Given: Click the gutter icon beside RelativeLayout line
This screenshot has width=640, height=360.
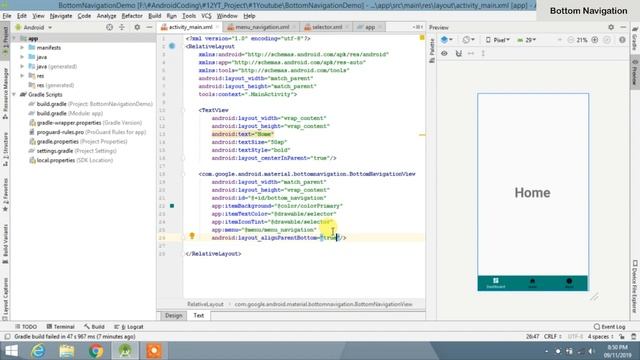Looking at the screenshot, I should click(172, 46).
